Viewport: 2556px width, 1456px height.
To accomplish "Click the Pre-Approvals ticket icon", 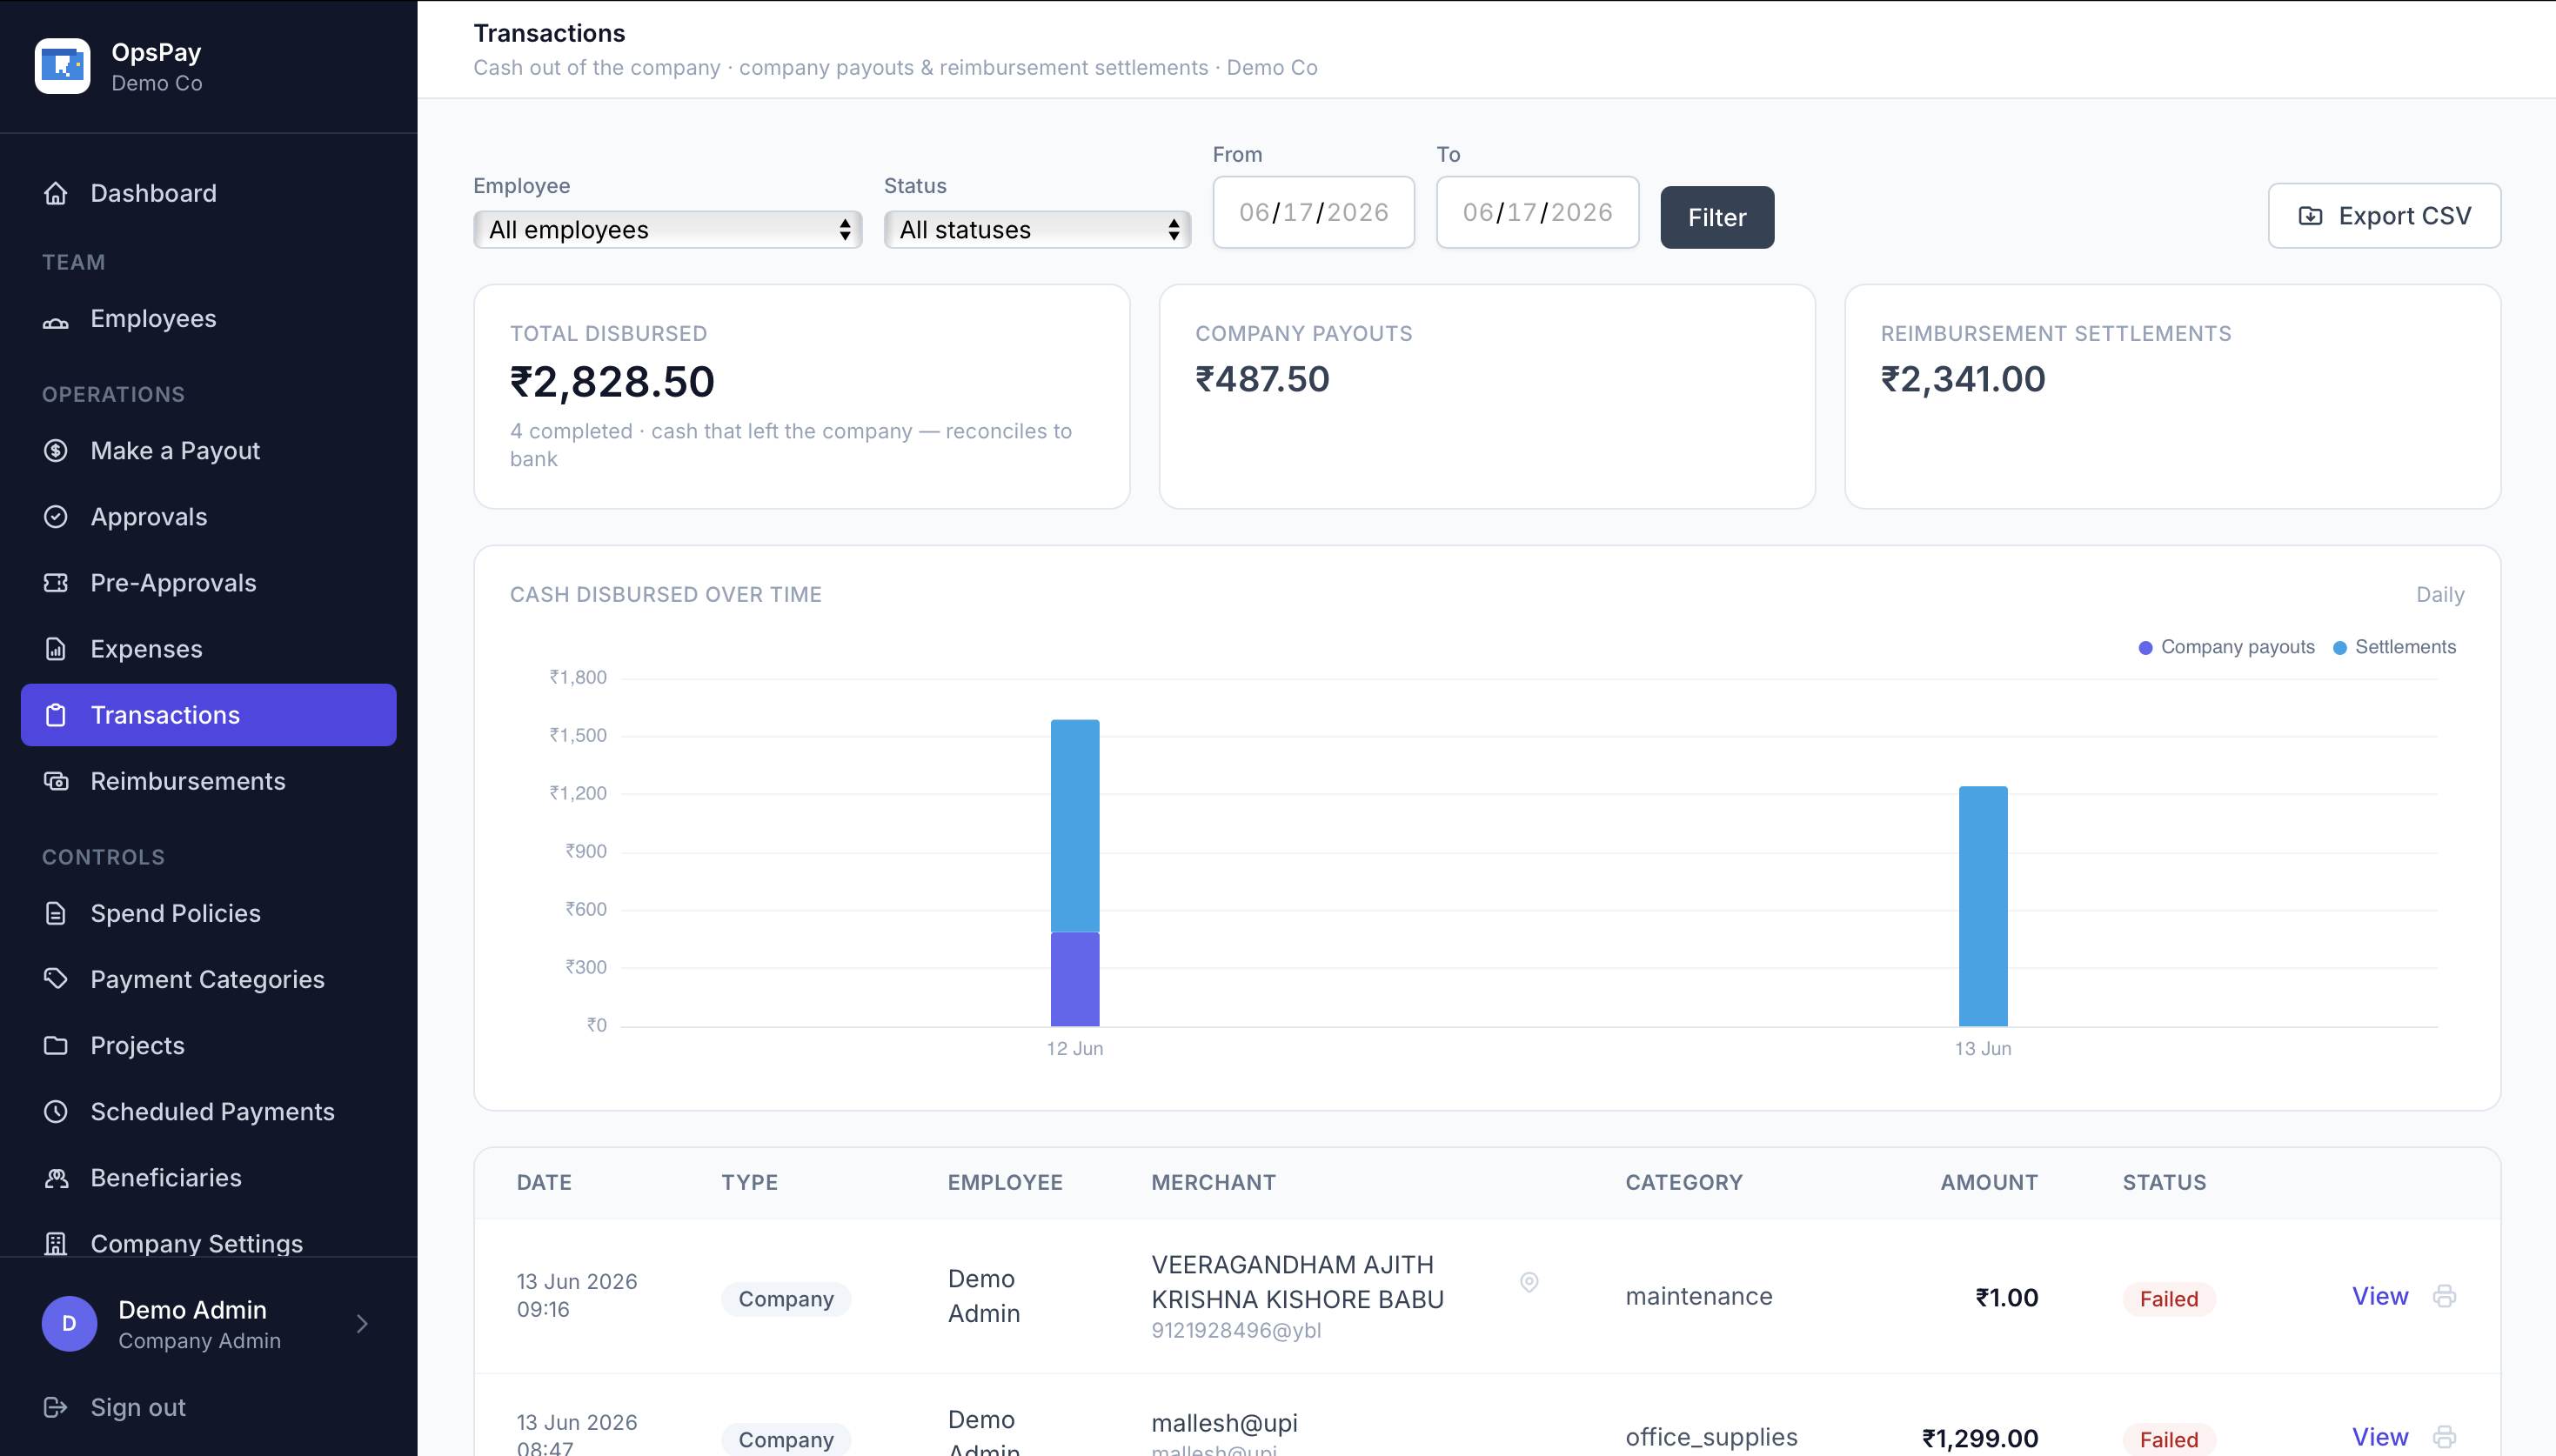I will tap(56, 583).
